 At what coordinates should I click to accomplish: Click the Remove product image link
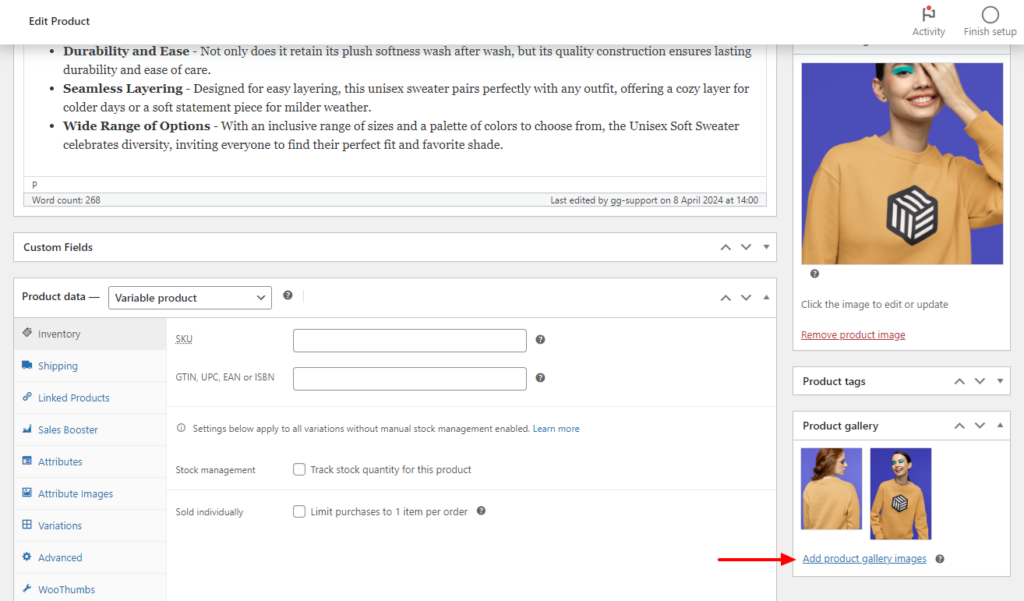852,334
